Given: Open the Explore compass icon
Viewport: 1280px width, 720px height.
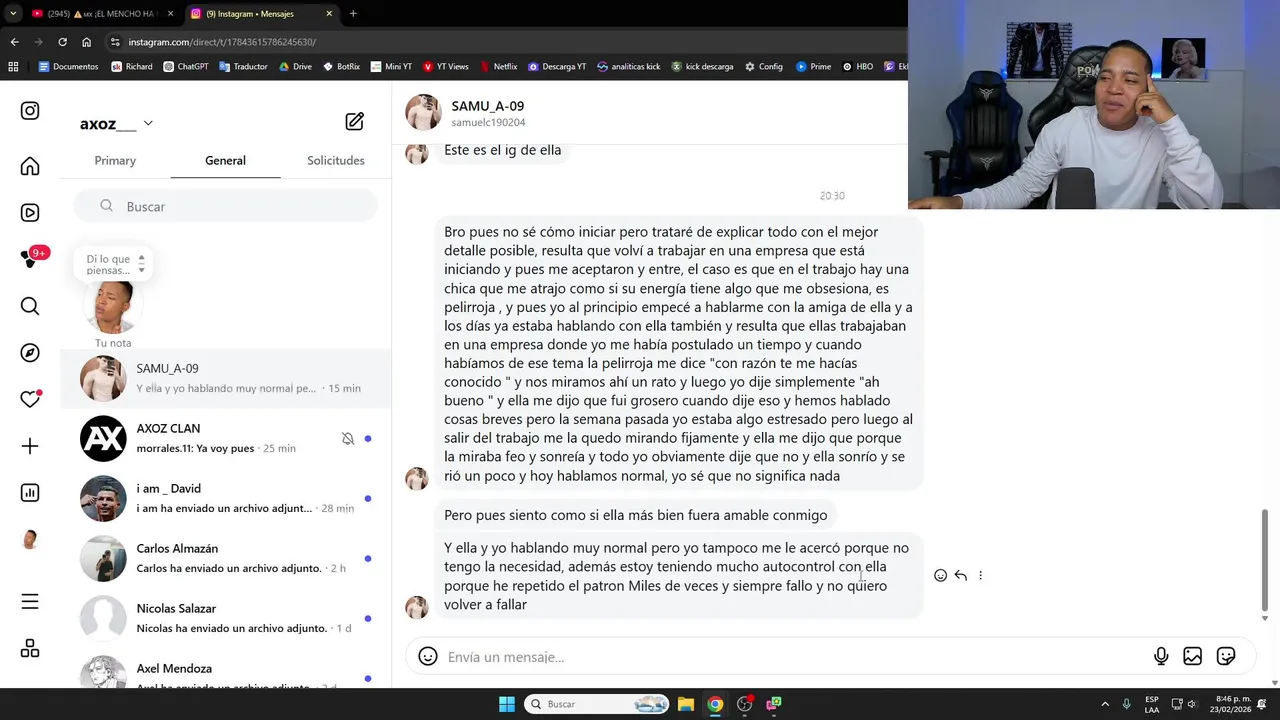Looking at the screenshot, I should (30, 353).
